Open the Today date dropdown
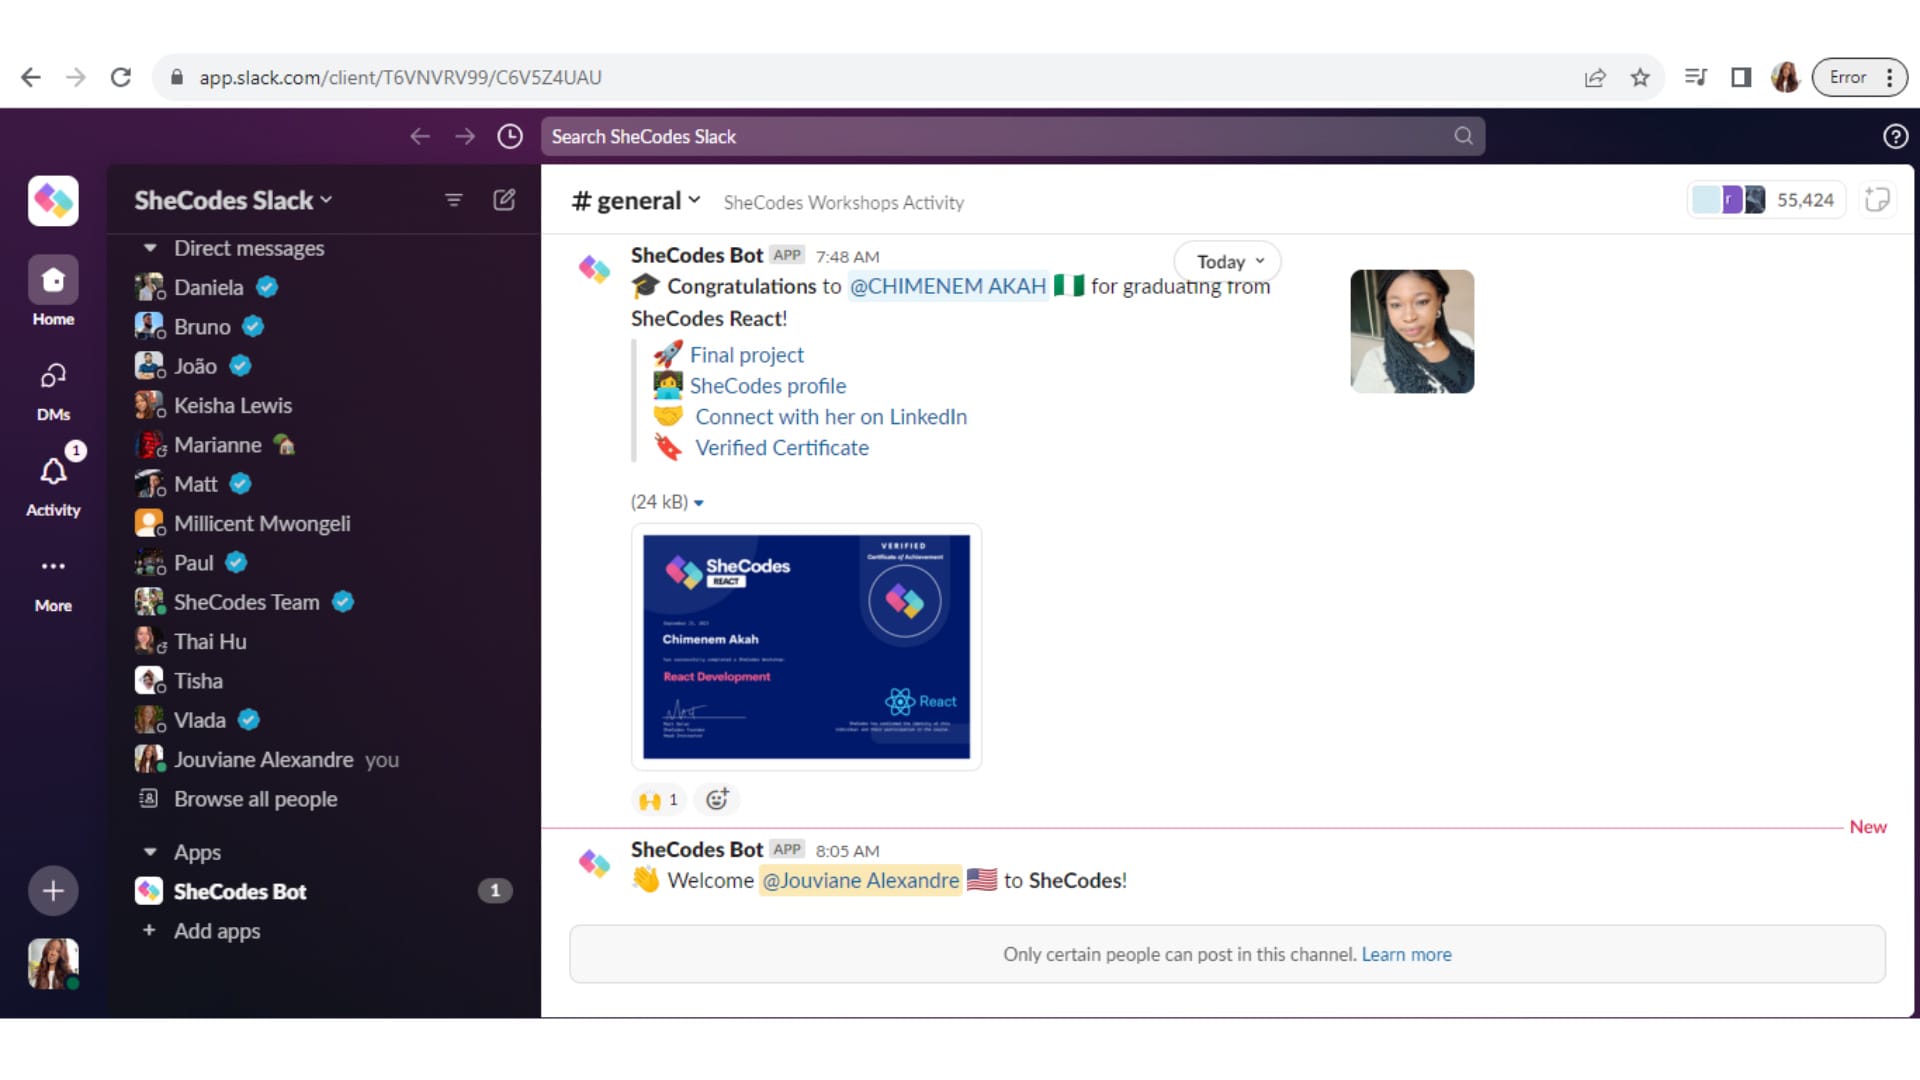This screenshot has width=1920, height=1080. click(1228, 262)
